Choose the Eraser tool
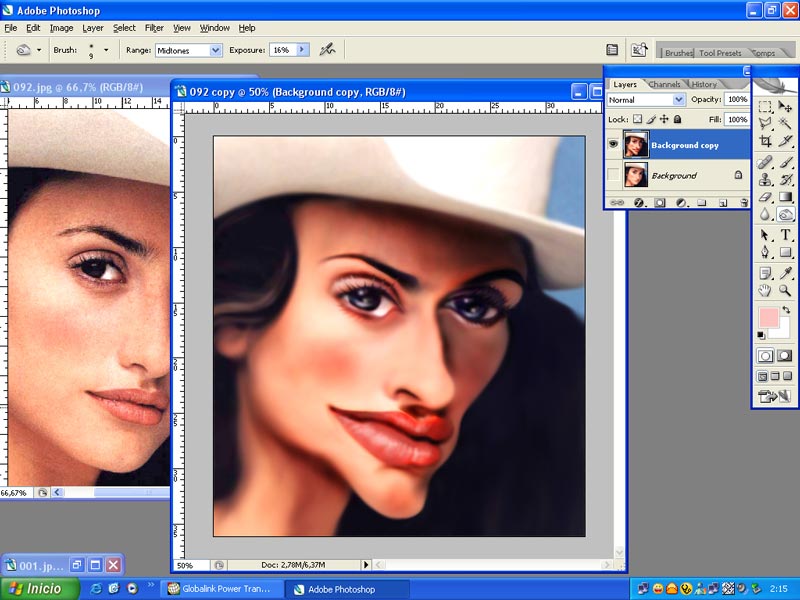Screen dimensions: 800x600 pos(765,197)
